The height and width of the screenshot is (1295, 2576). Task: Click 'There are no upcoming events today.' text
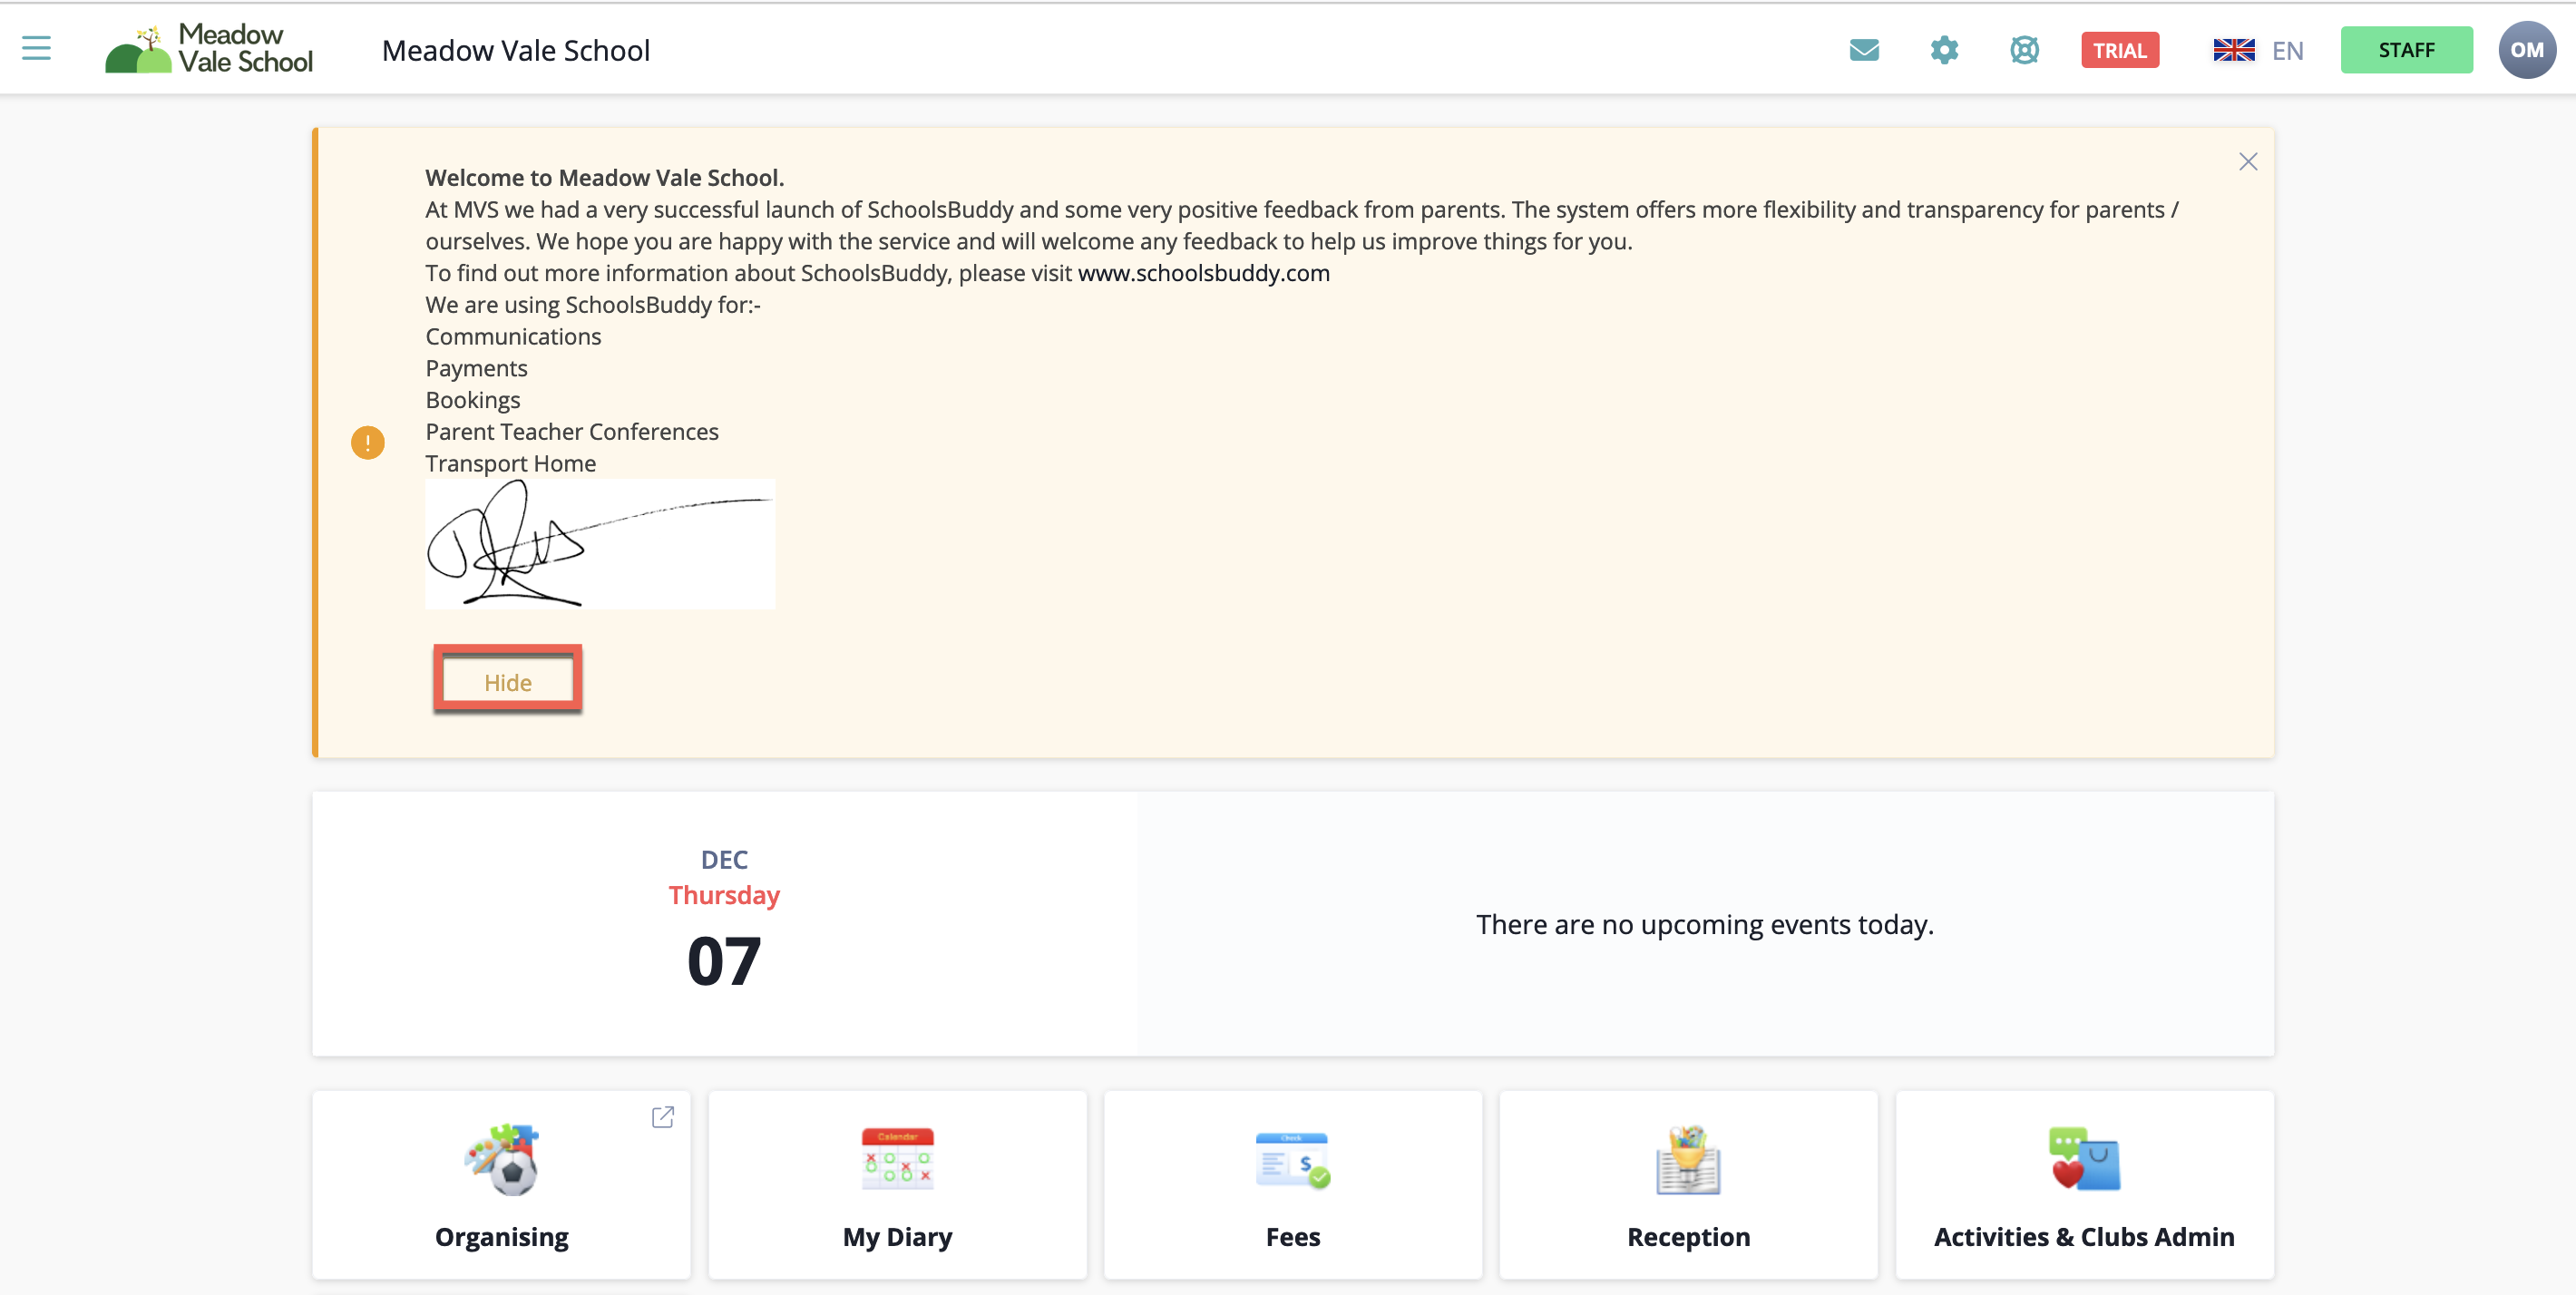(x=1705, y=924)
